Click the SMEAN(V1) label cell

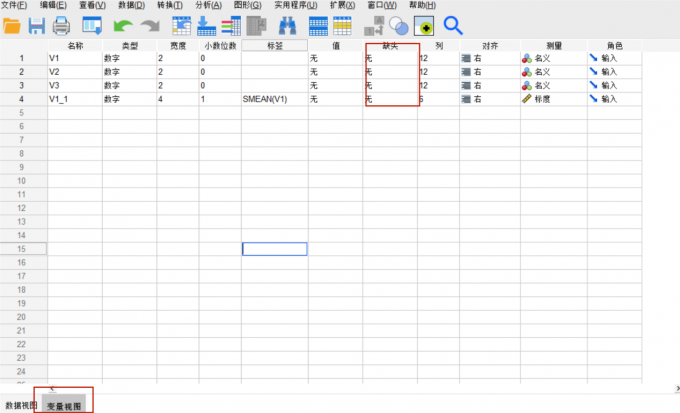tap(274, 100)
